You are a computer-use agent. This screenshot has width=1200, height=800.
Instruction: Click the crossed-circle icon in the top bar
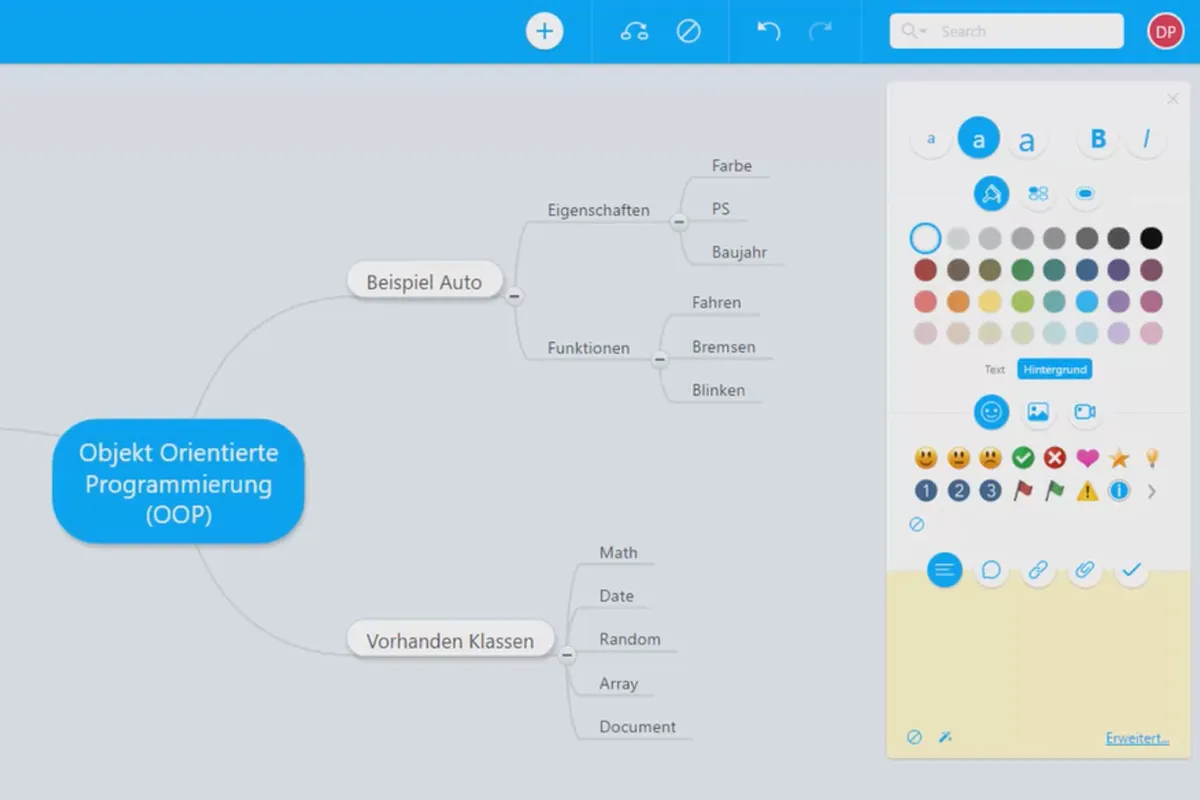pos(688,31)
